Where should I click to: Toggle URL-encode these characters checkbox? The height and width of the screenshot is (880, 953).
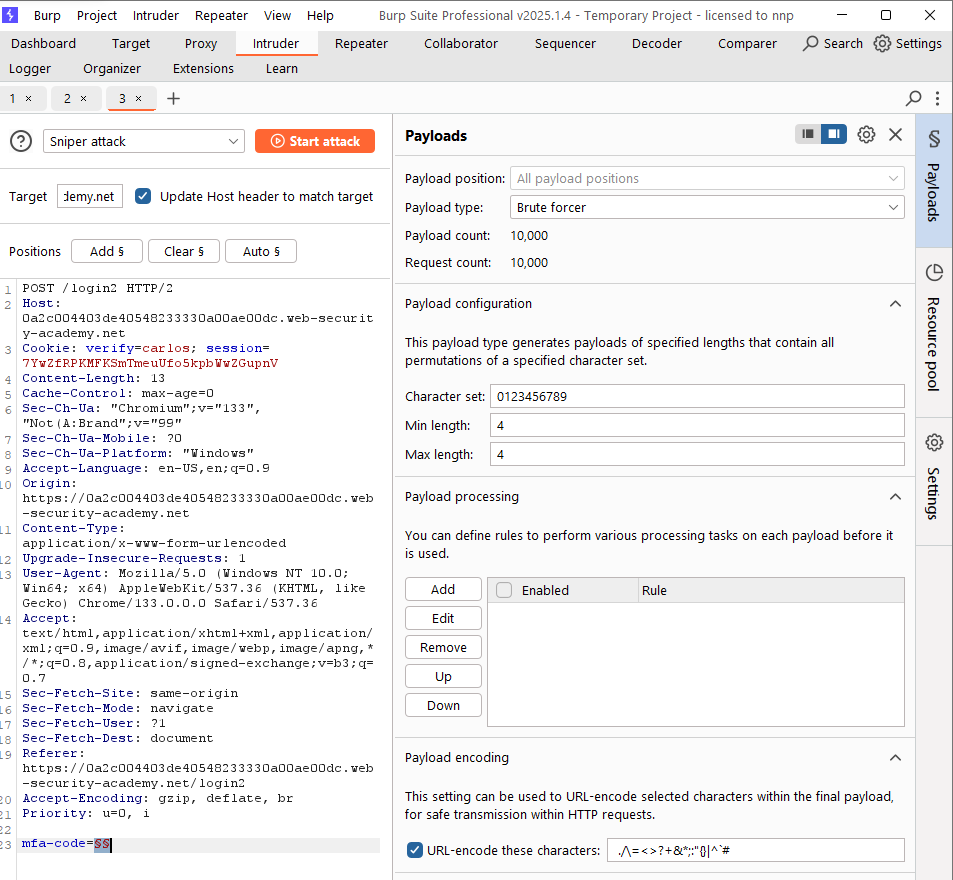pos(415,850)
